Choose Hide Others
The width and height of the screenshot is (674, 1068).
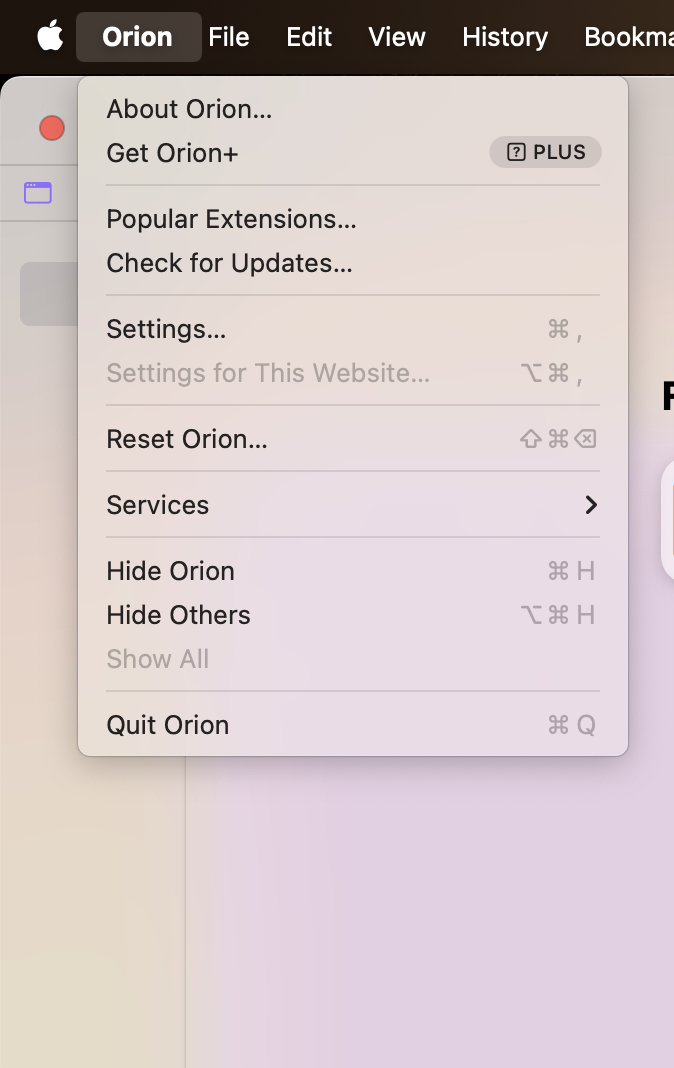pyautogui.click(x=178, y=615)
